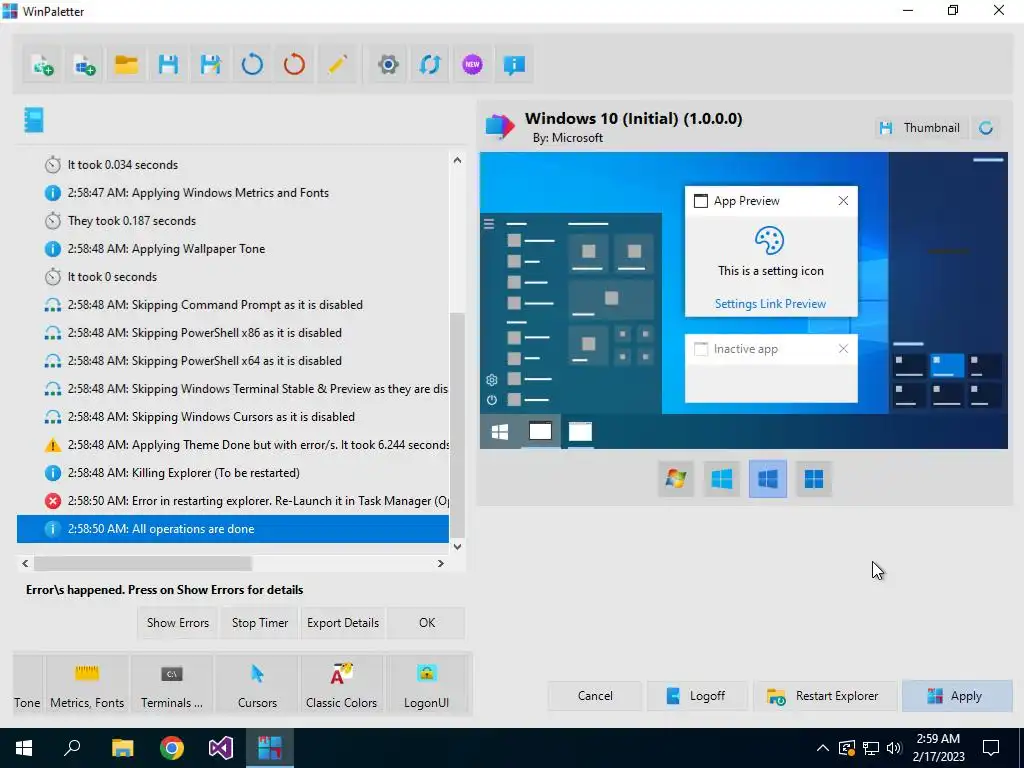This screenshot has height=768, width=1024.
Task: Open Visual Studio from the taskbar
Action: [x=221, y=748]
